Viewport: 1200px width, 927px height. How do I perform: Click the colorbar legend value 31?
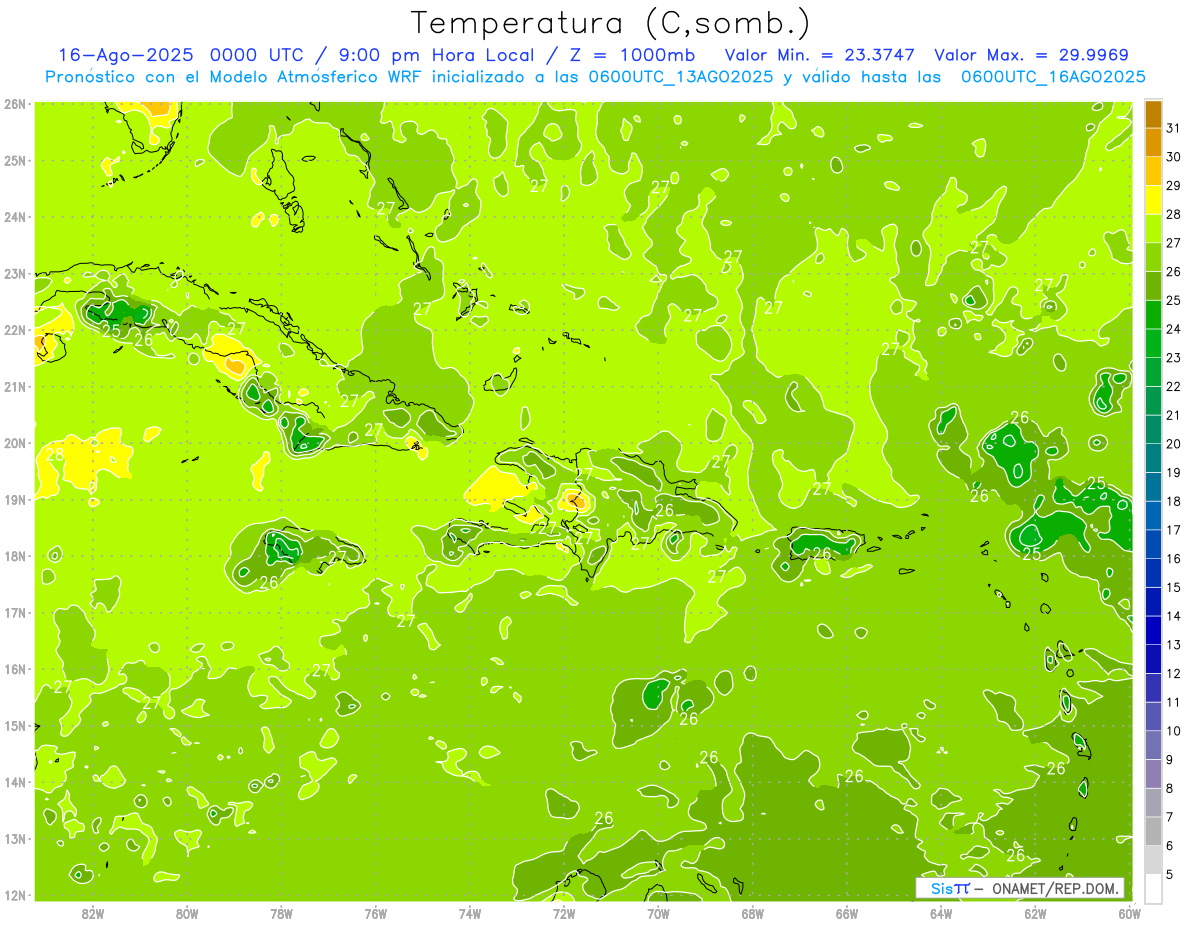1174,128
